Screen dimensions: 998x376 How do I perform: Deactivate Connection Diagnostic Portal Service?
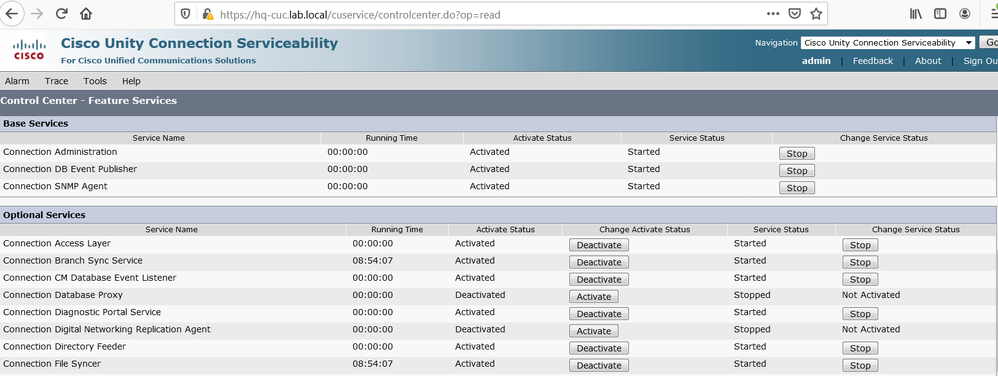pyautogui.click(x=598, y=314)
